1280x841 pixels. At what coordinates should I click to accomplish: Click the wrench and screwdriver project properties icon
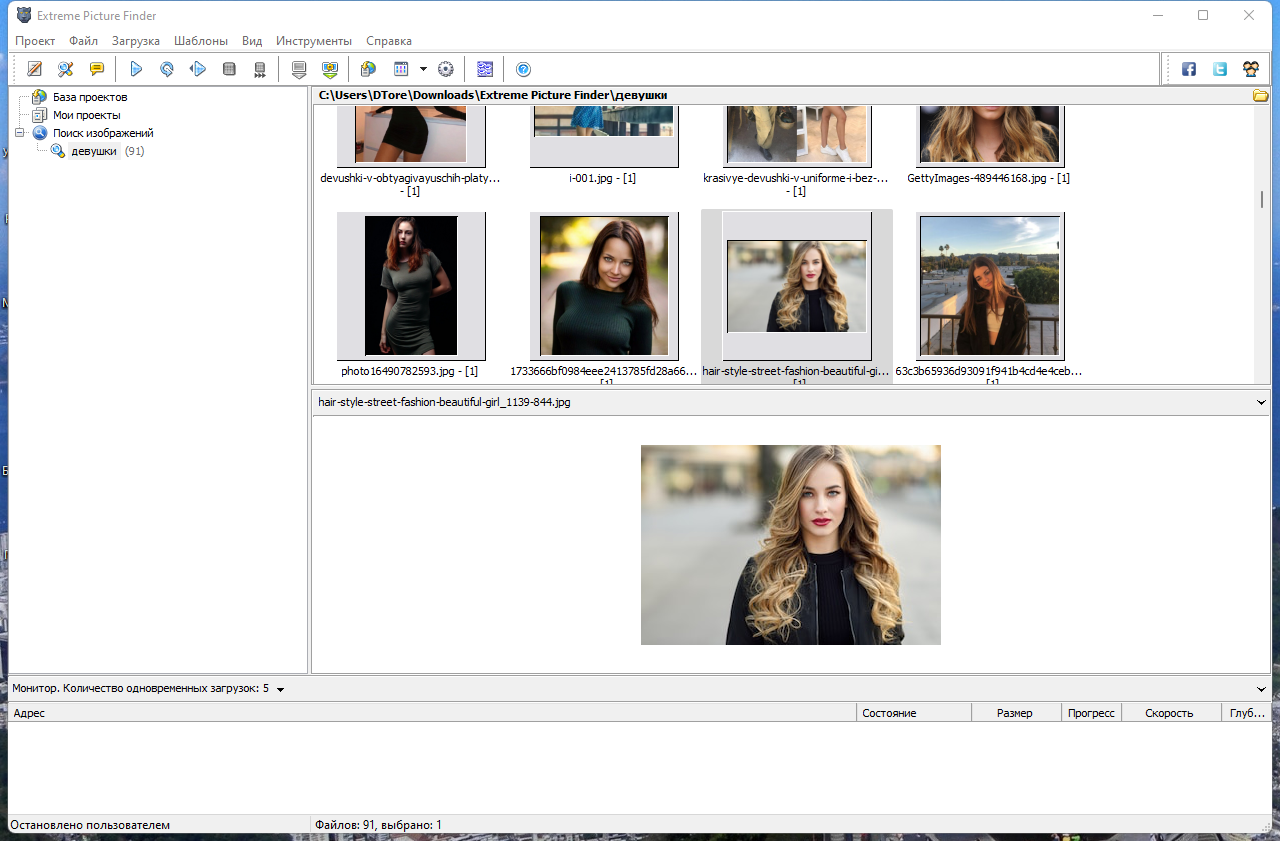[65, 69]
